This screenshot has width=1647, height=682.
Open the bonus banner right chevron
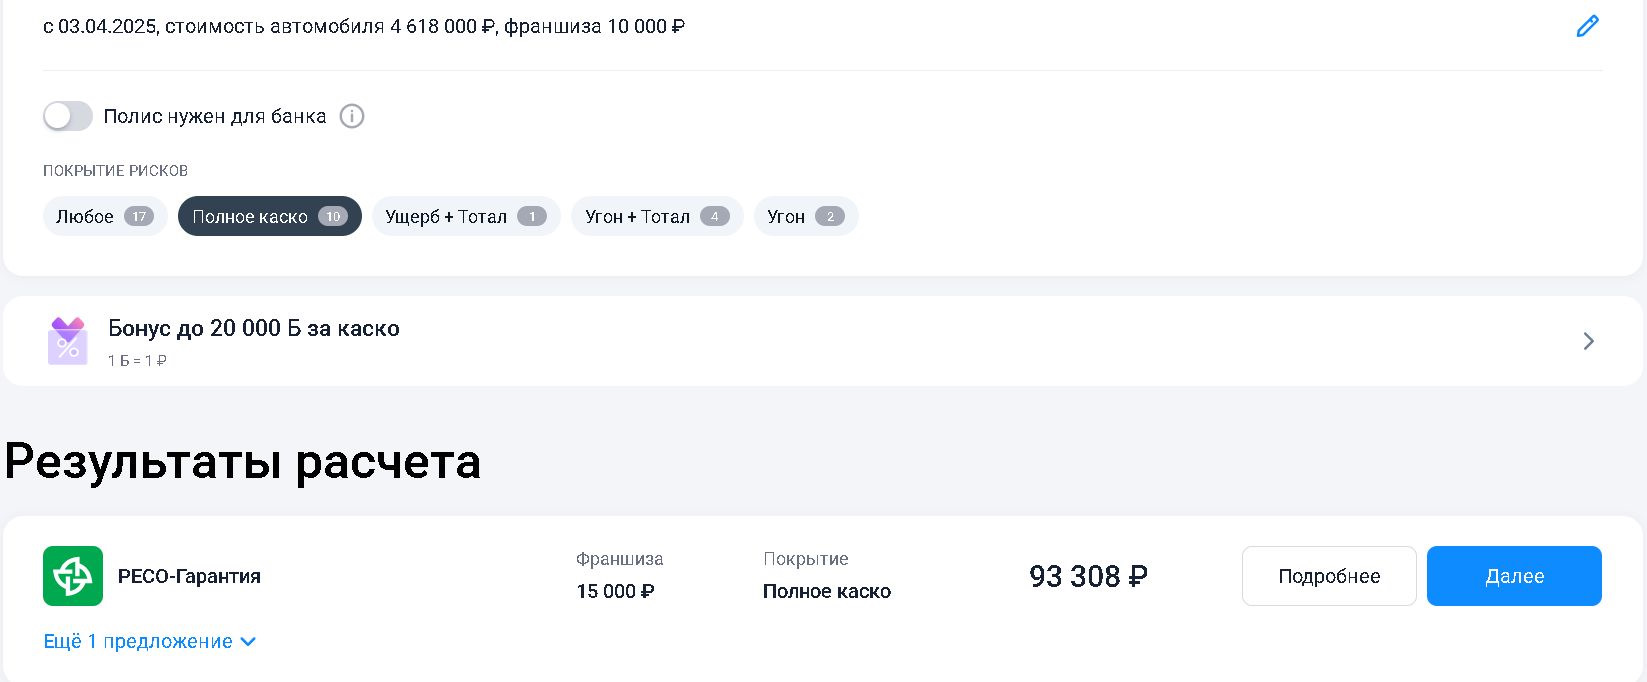(x=1588, y=341)
